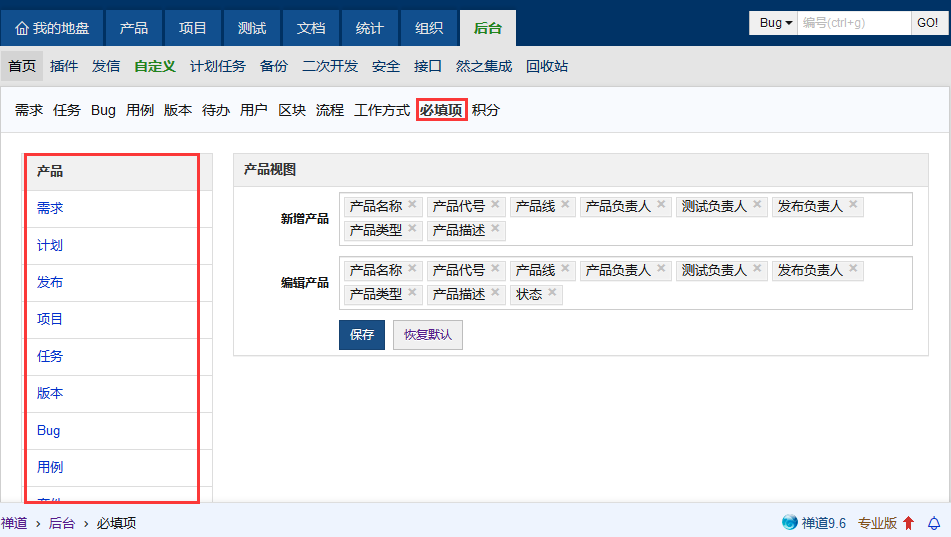Open the 统计 main navigation tab

369,28
